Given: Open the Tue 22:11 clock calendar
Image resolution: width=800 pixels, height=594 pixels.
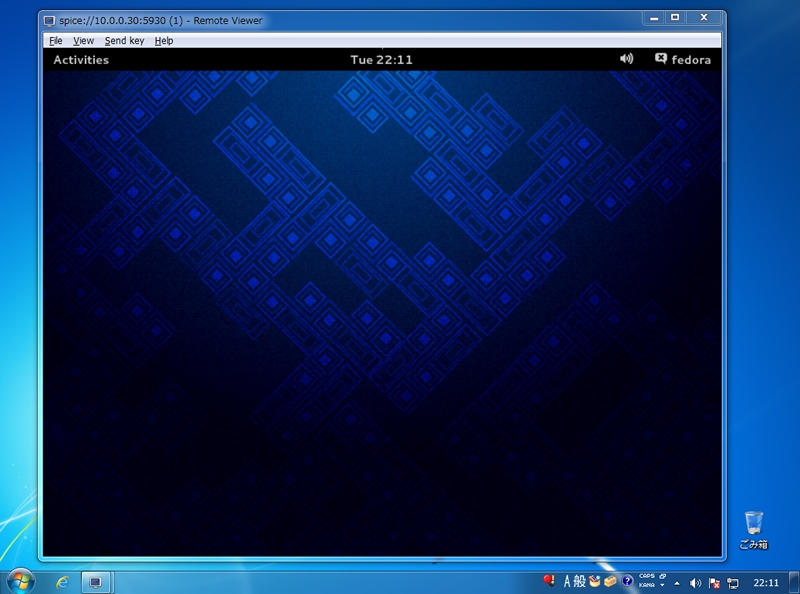Looking at the screenshot, I should pos(381,60).
